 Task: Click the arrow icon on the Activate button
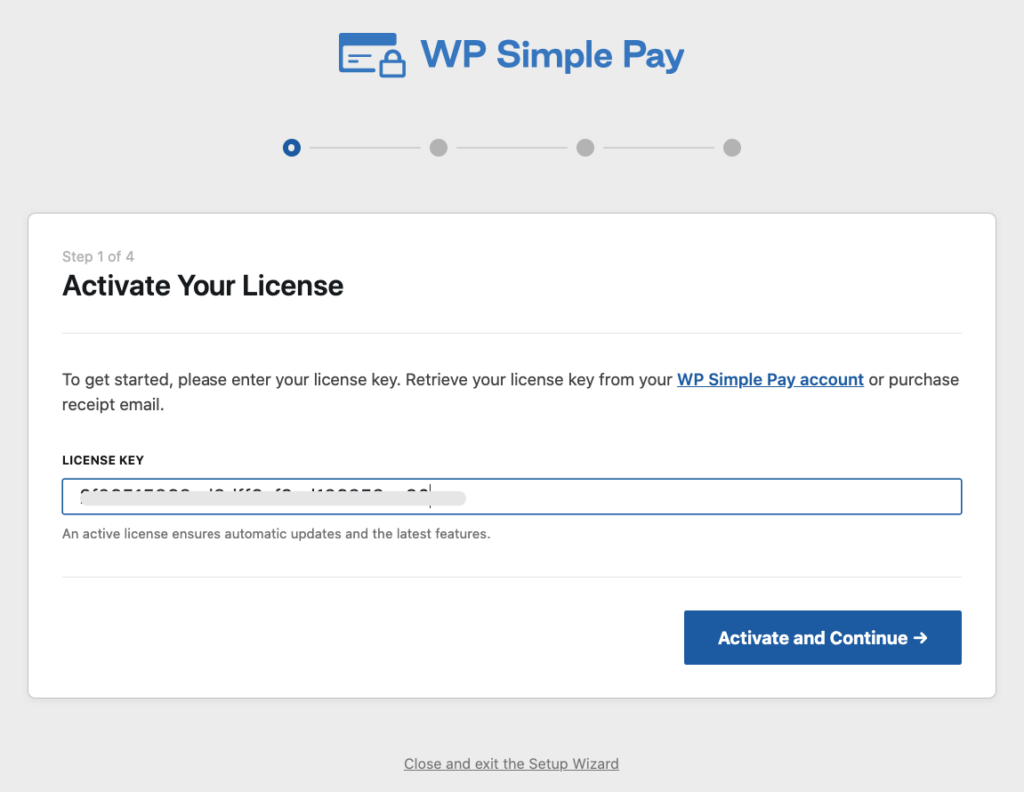point(921,638)
